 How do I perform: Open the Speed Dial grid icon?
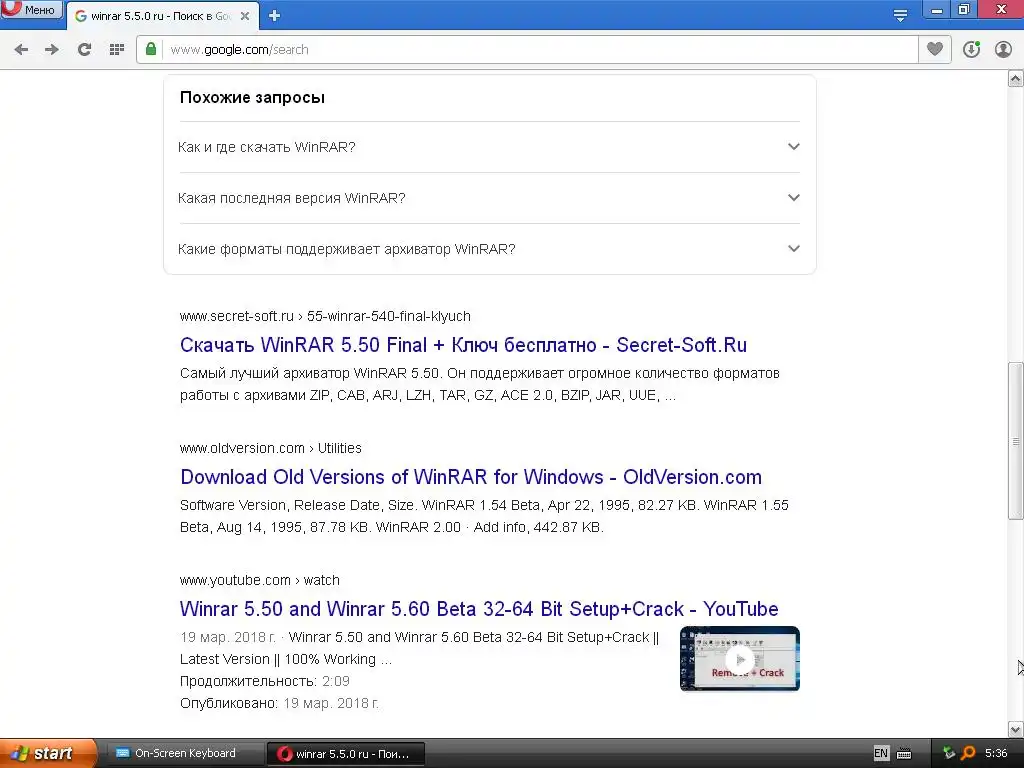(x=117, y=50)
